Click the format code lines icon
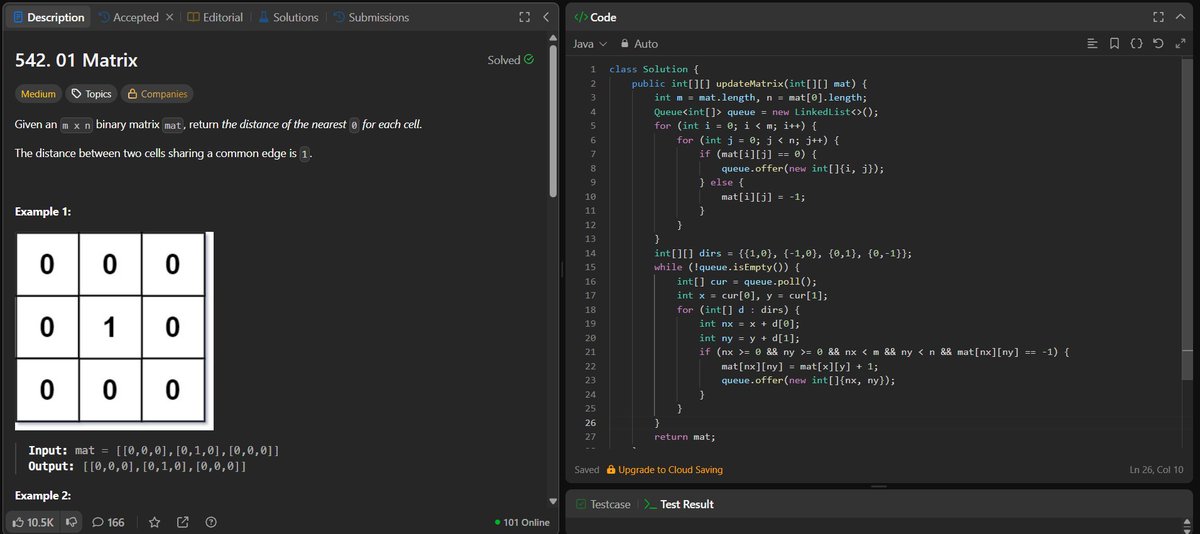The height and width of the screenshot is (534, 1200). click(1092, 44)
